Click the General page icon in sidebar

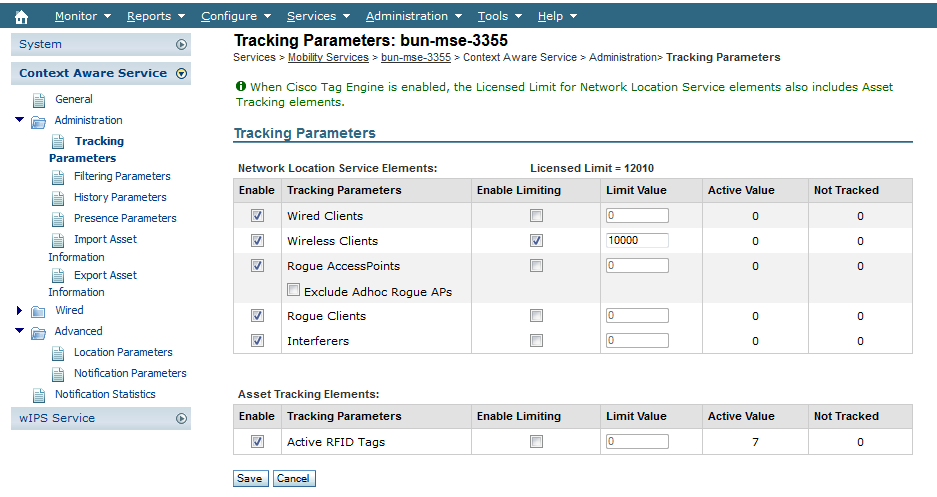click(39, 100)
